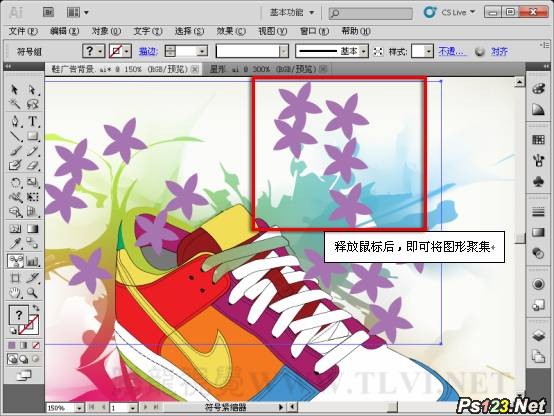Open the Symbols panel club icon
This screenshot has height=416, width=554.
click(538, 182)
